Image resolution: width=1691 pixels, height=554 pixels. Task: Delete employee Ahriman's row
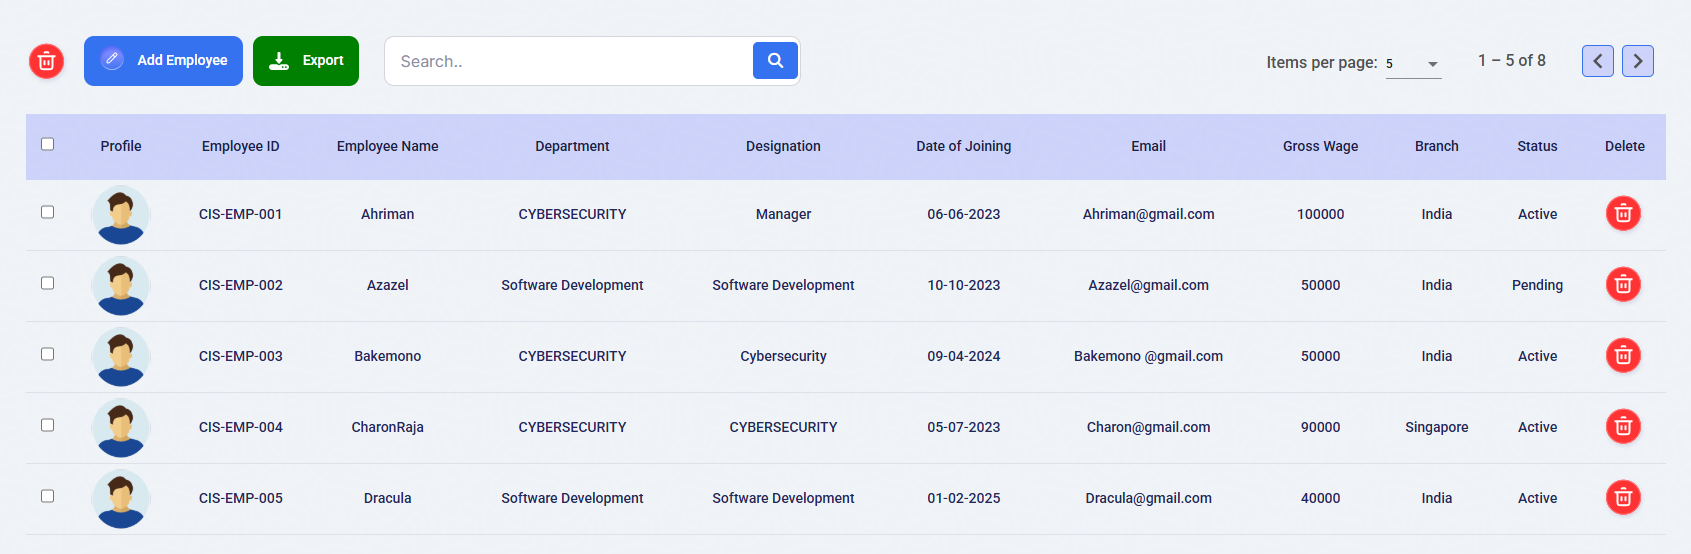[1623, 213]
